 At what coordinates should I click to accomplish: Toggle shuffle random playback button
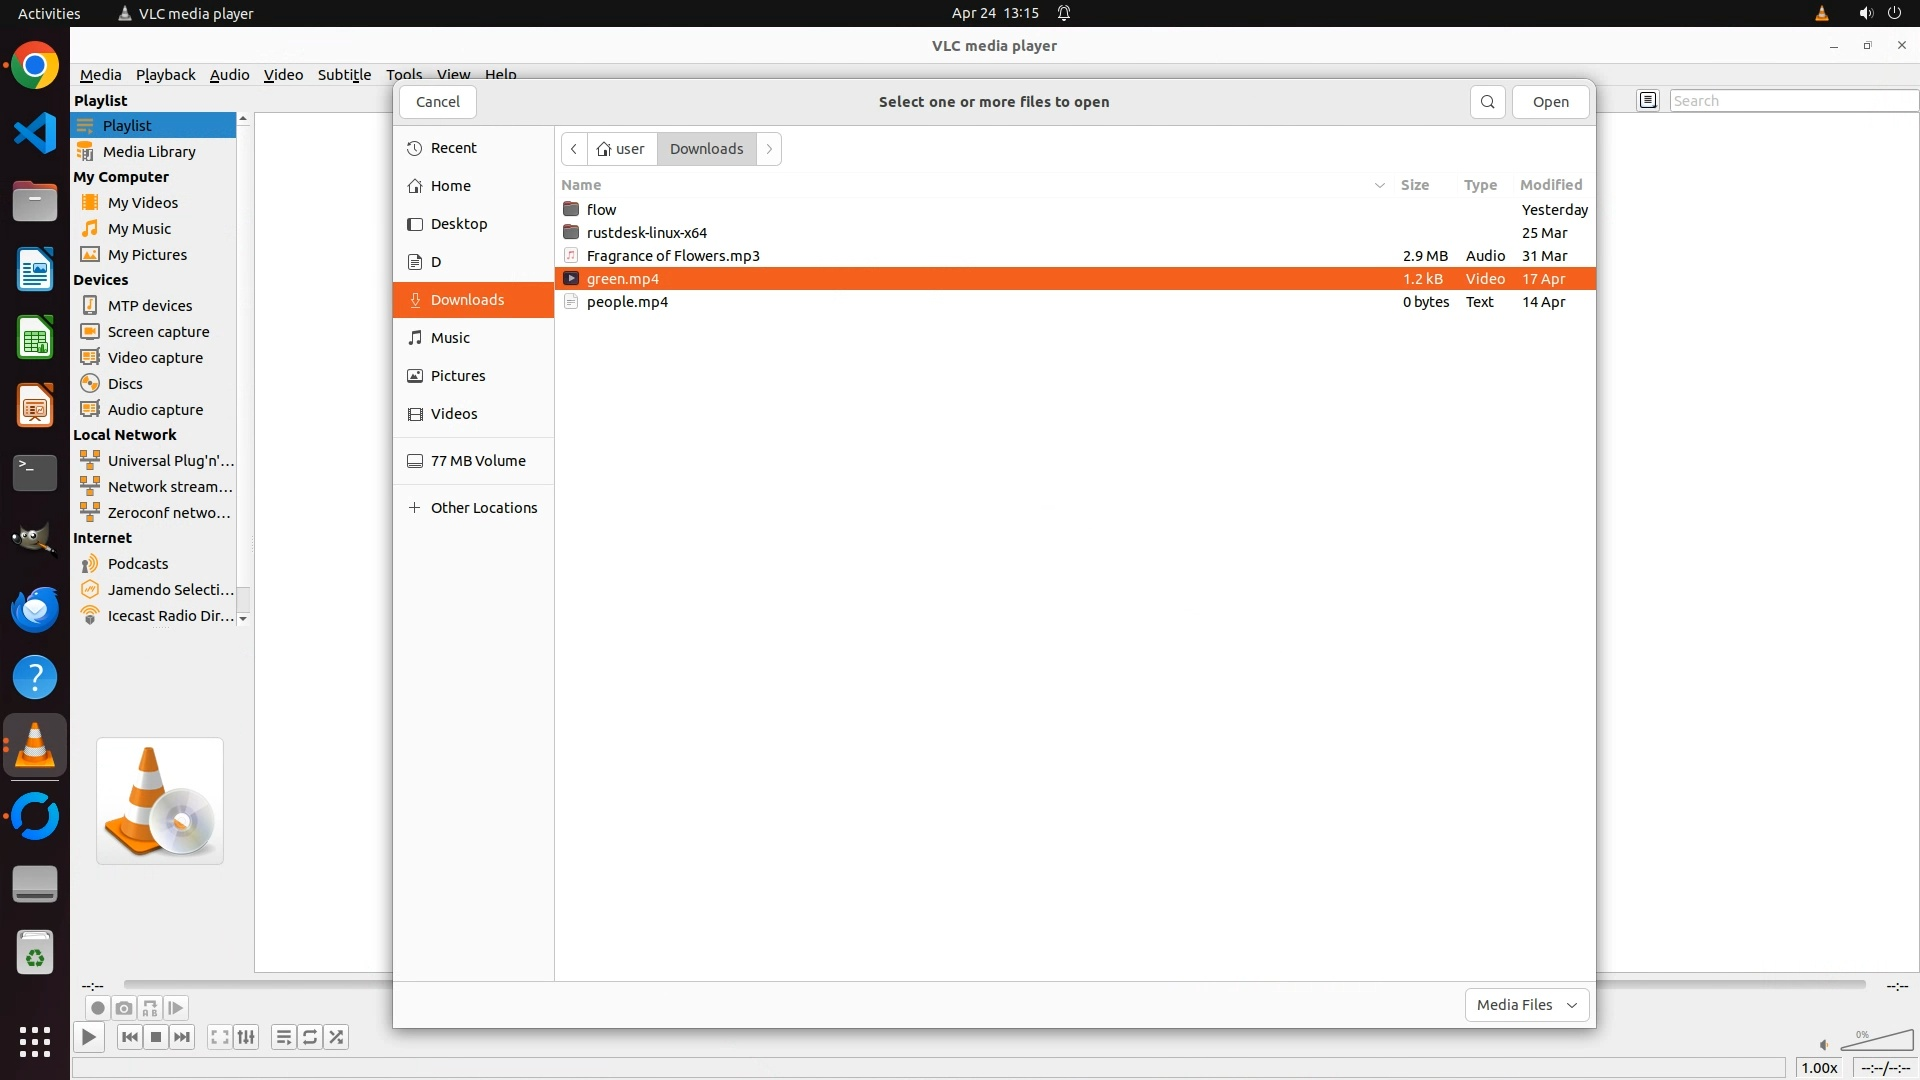[x=337, y=1037]
